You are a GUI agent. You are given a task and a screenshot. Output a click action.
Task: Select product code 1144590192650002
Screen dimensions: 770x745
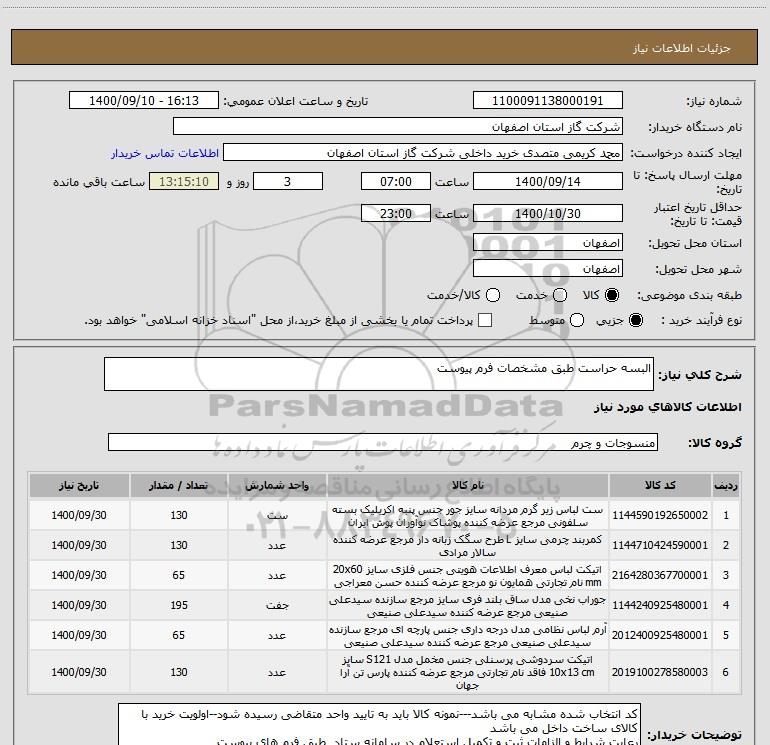point(660,515)
